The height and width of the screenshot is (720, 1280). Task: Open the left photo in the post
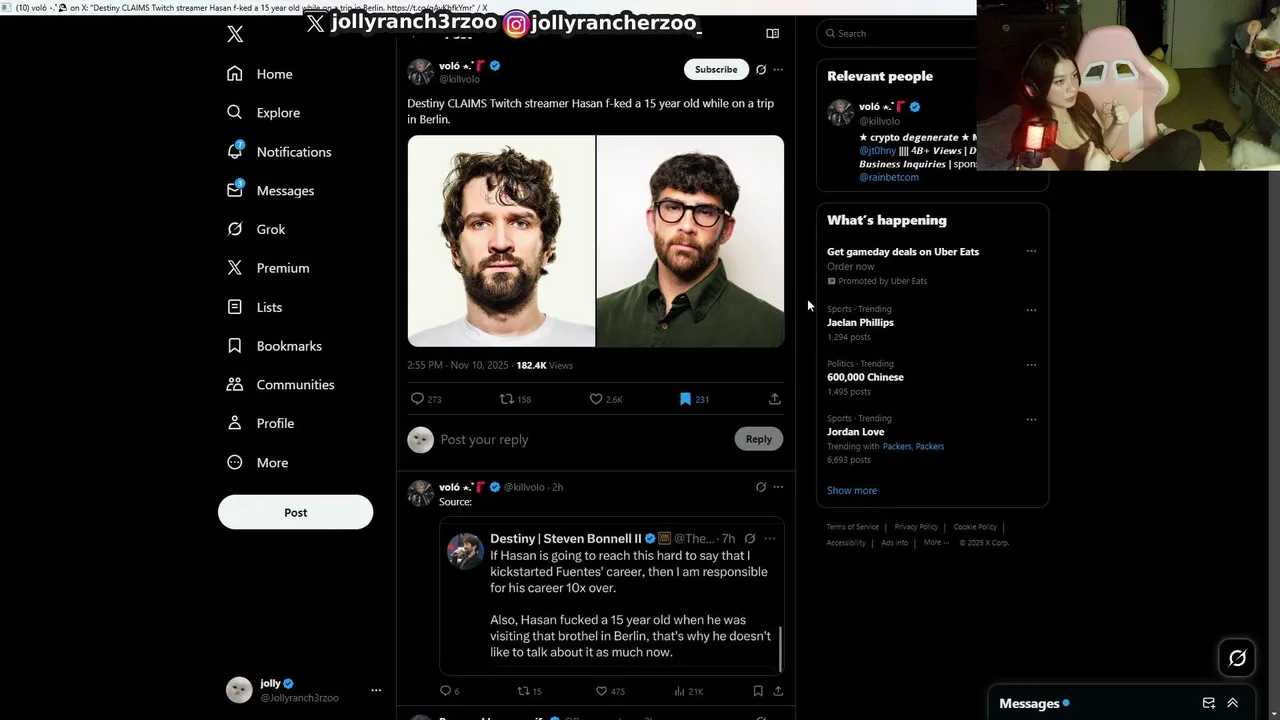(501, 241)
